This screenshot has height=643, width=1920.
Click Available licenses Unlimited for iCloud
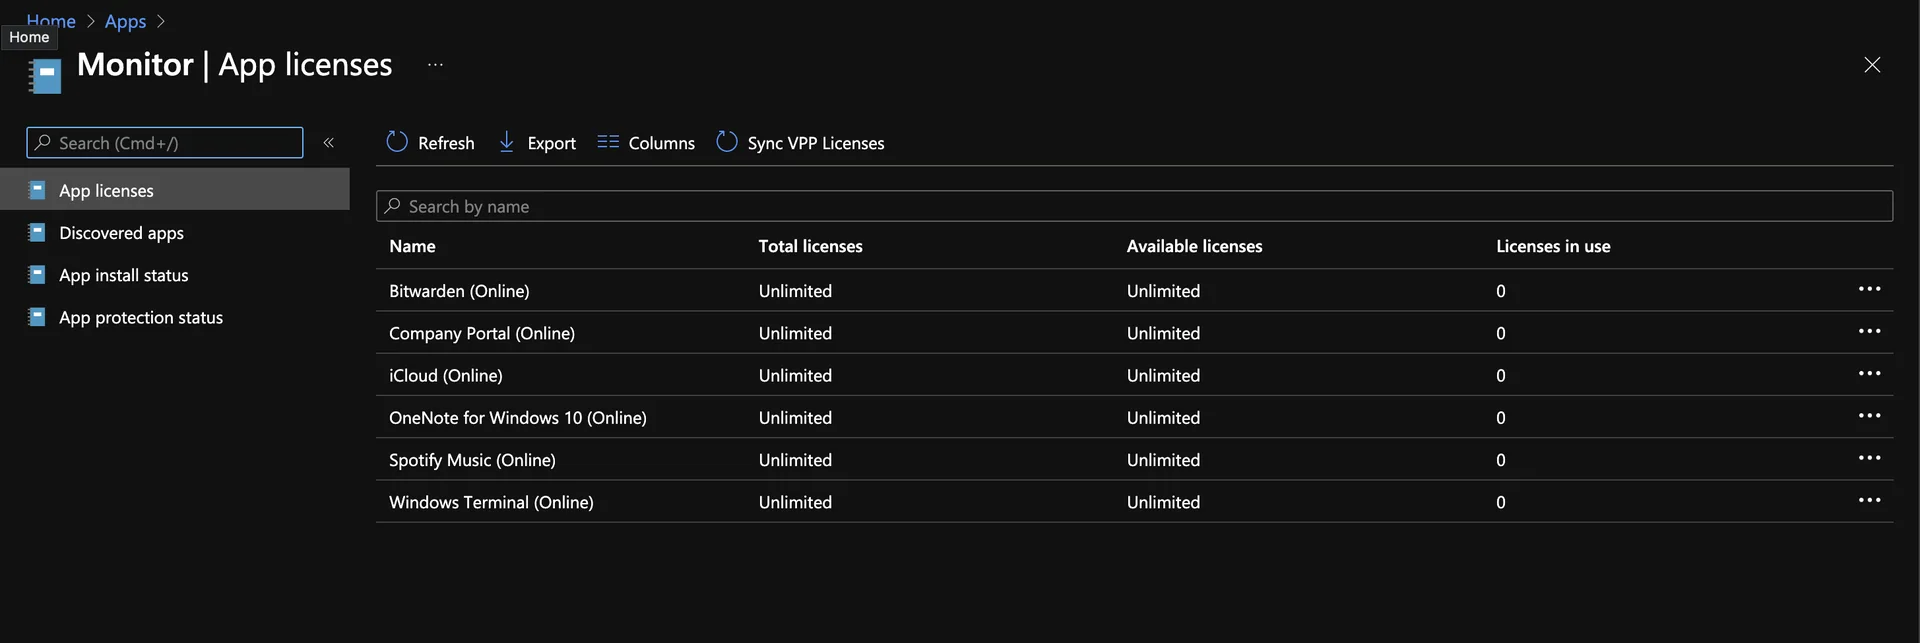(1163, 375)
